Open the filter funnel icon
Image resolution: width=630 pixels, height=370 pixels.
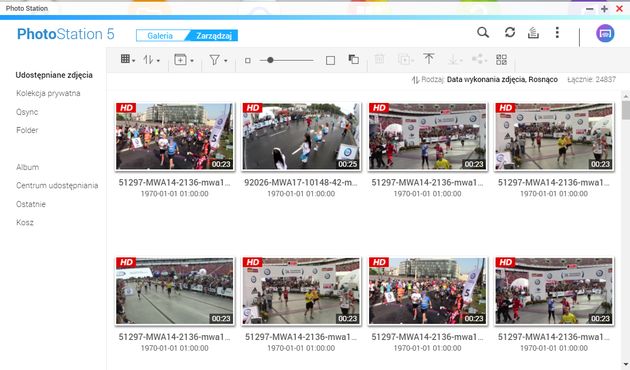click(x=215, y=60)
